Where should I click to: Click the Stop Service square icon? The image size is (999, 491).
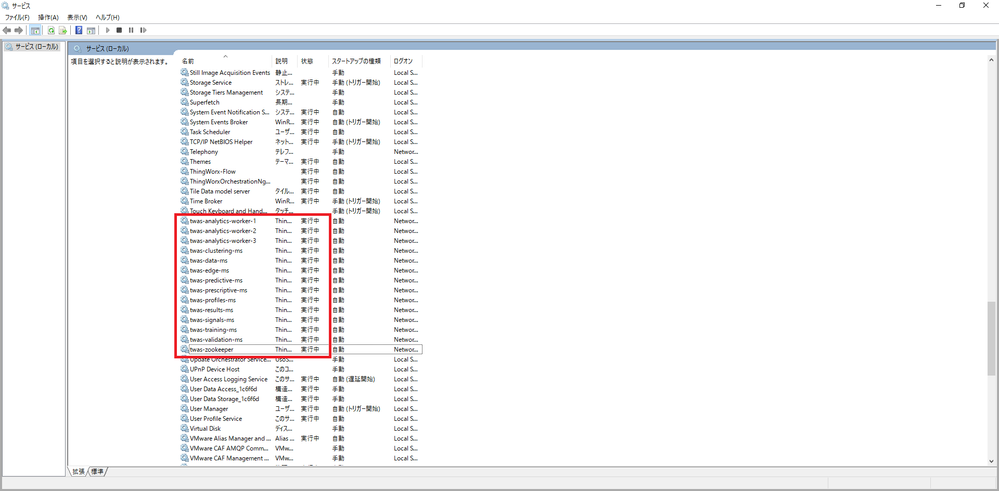click(x=119, y=30)
